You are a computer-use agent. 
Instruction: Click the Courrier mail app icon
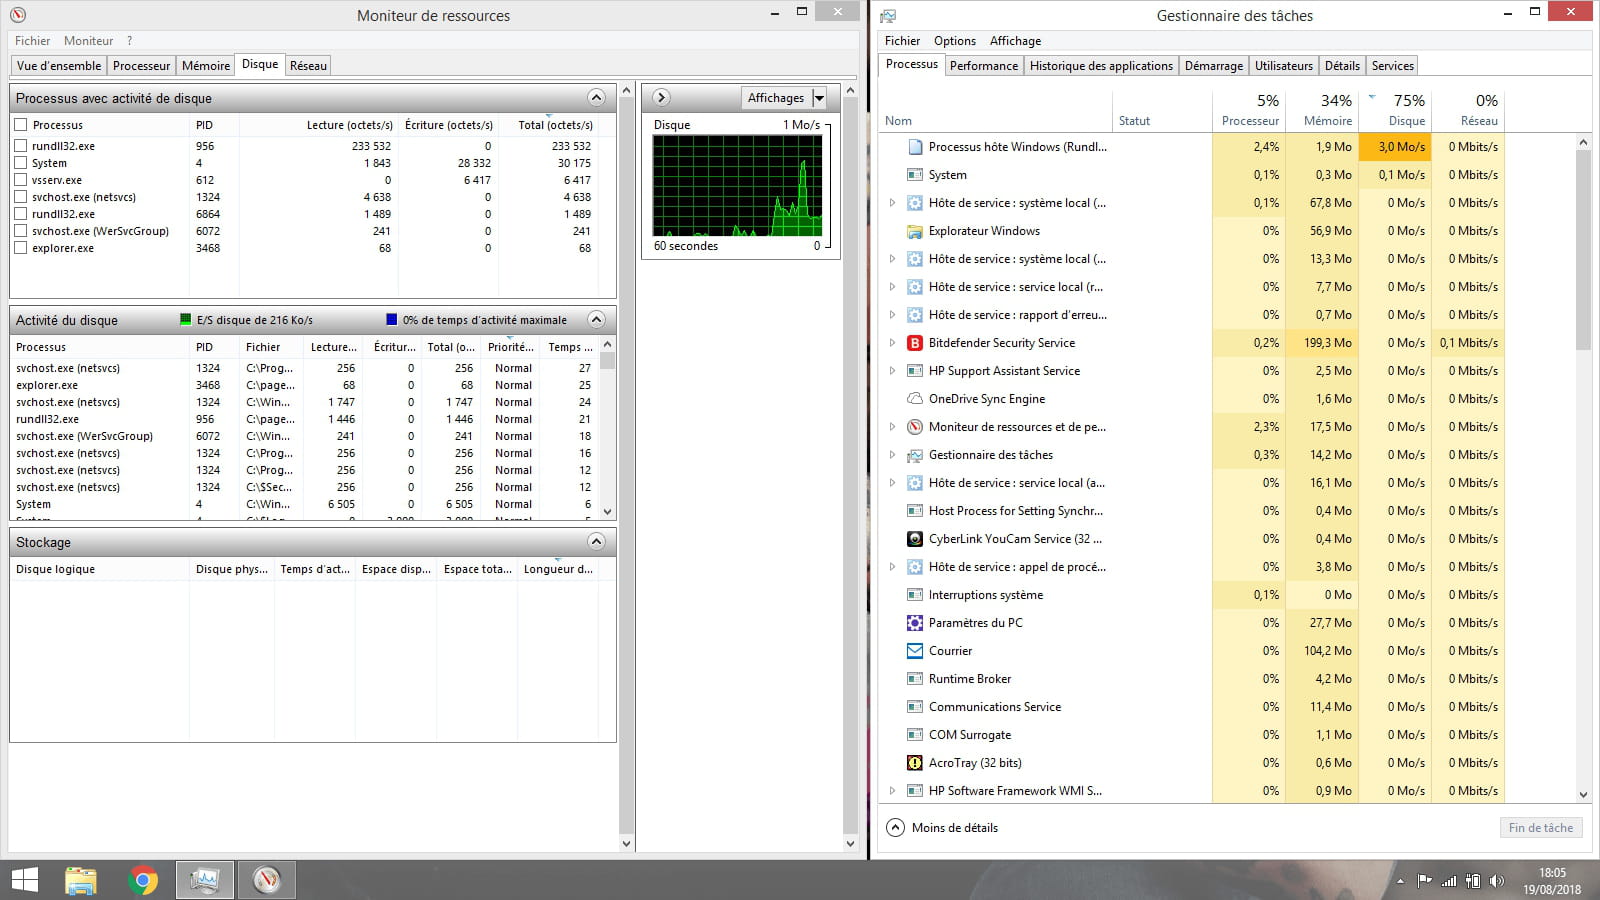pyautogui.click(x=914, y=651)
